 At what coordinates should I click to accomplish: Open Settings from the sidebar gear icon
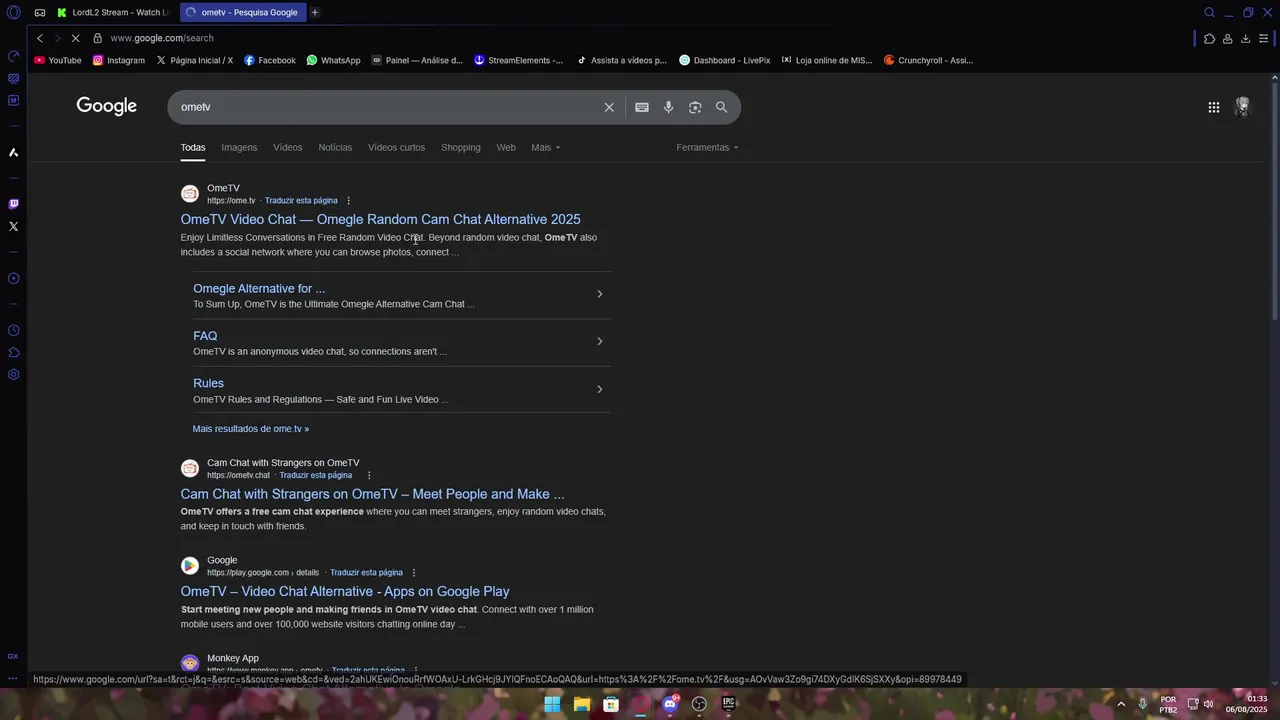(13, 375)
